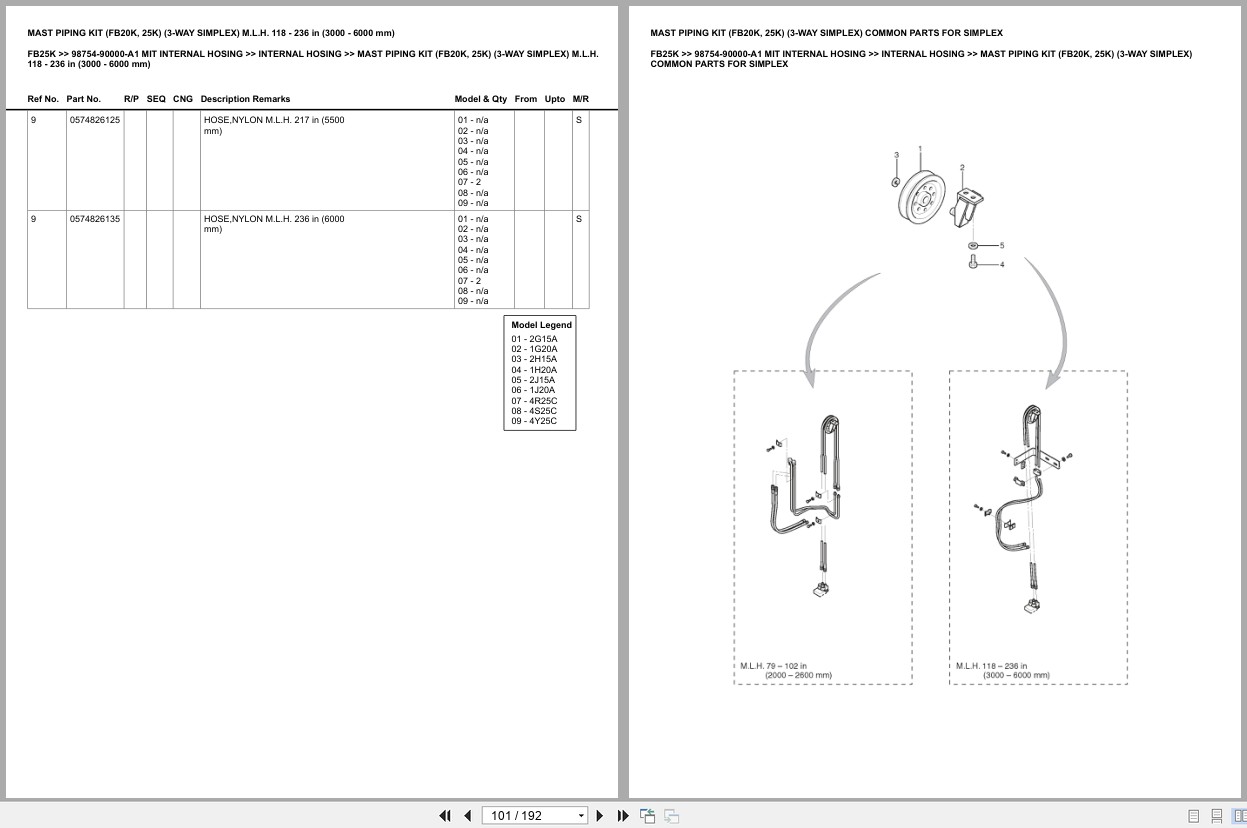Click the Description Remarks column header

point(245,99)
